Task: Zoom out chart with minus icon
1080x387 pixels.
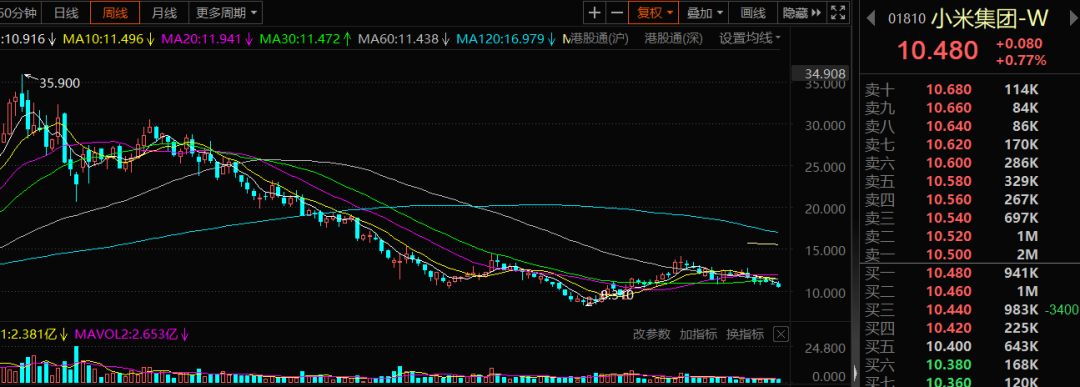Action: pyautogui.click(x=616, y=12)
